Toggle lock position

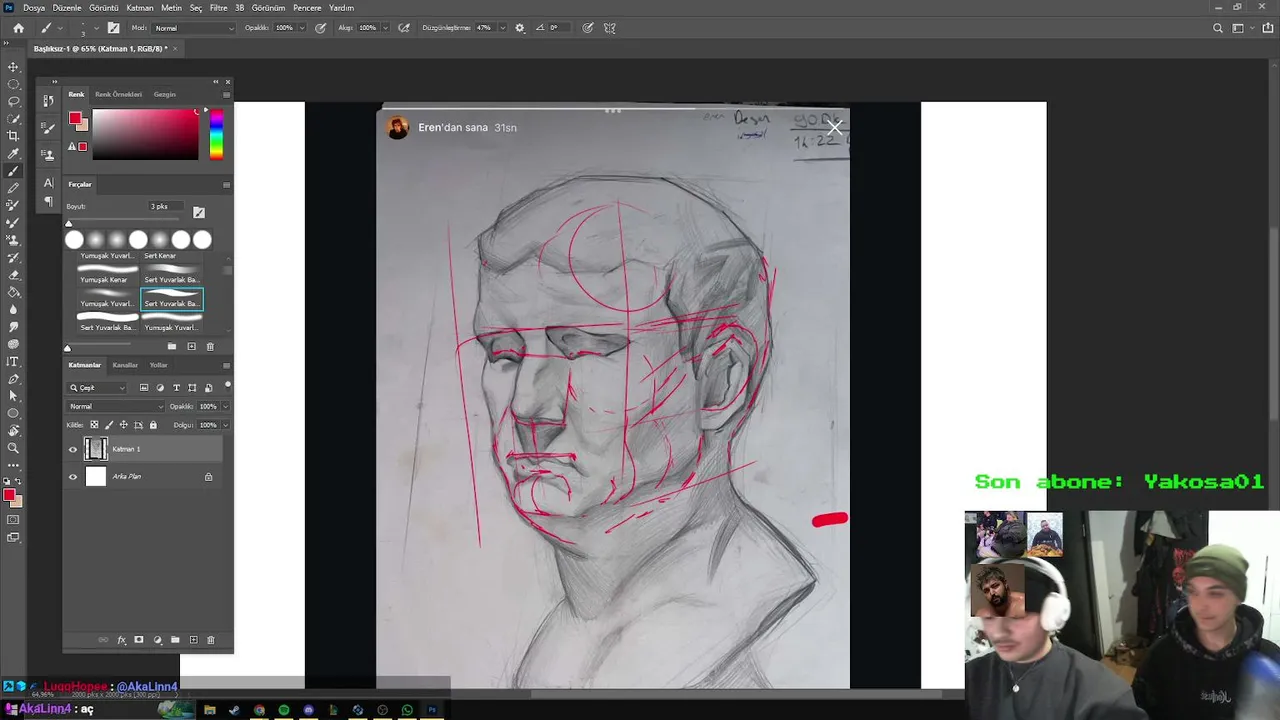tap(124, 425)
